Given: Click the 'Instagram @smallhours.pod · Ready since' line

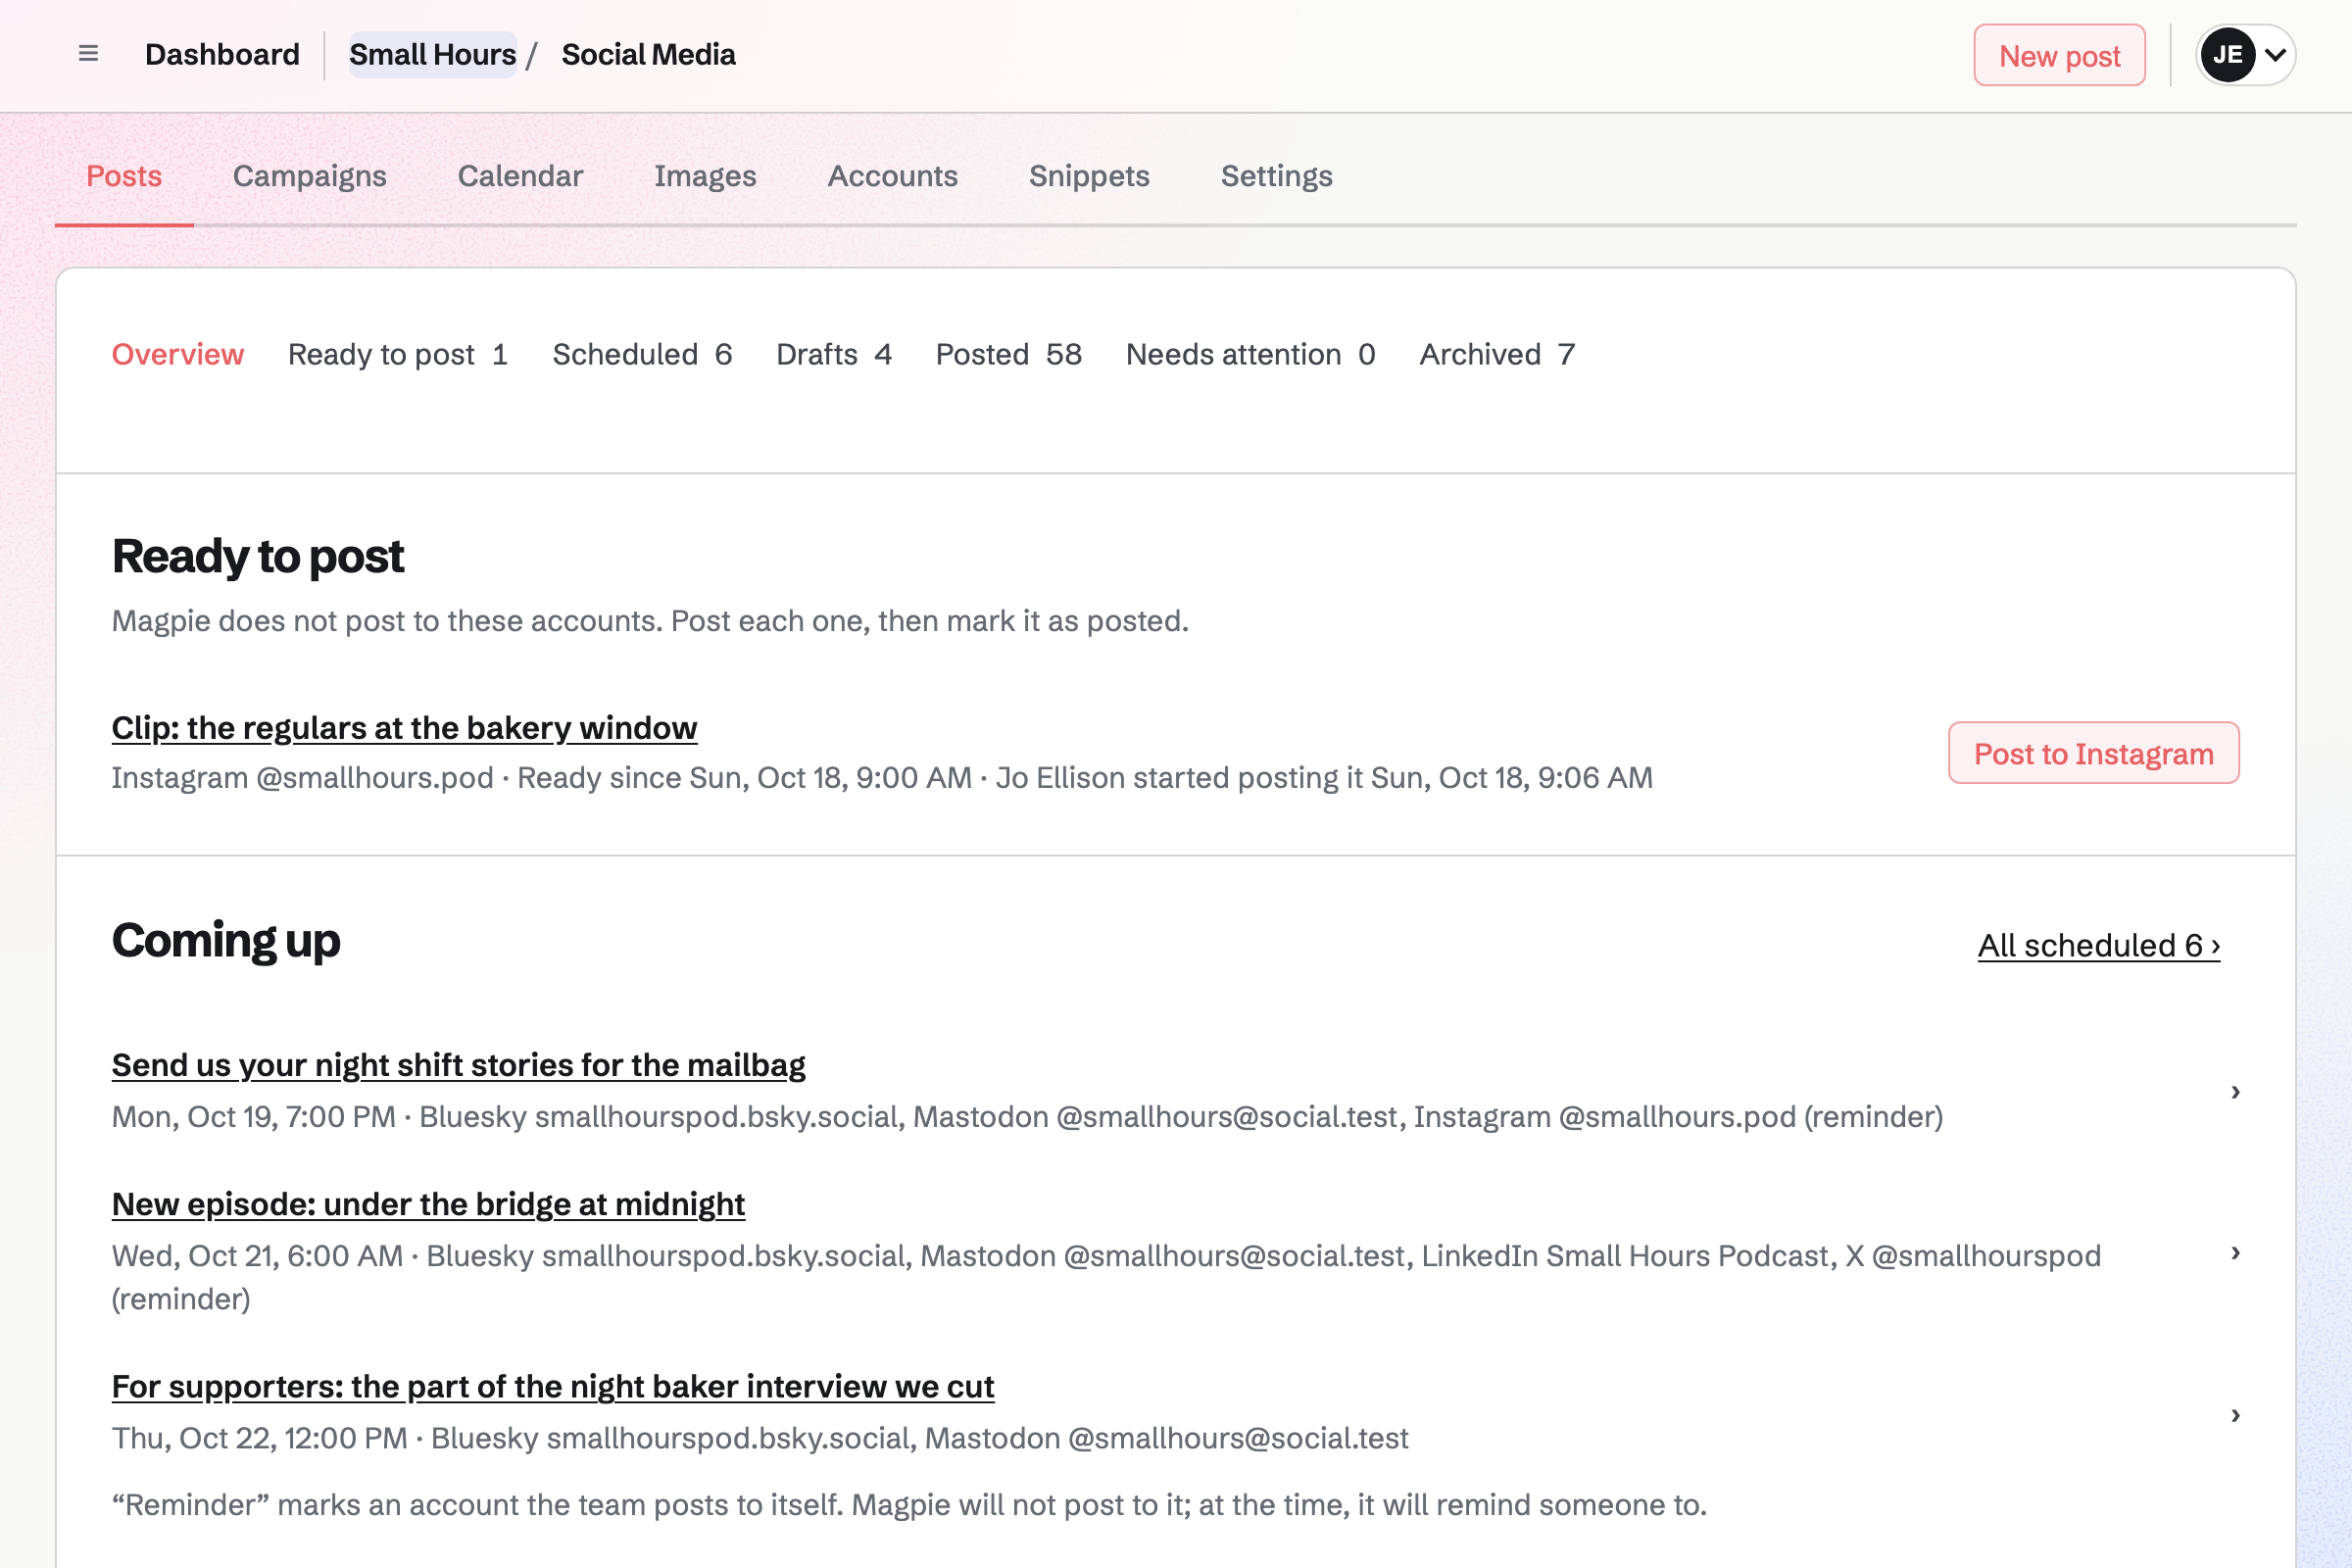Looking at the screenshot, I should click(882, 778).
